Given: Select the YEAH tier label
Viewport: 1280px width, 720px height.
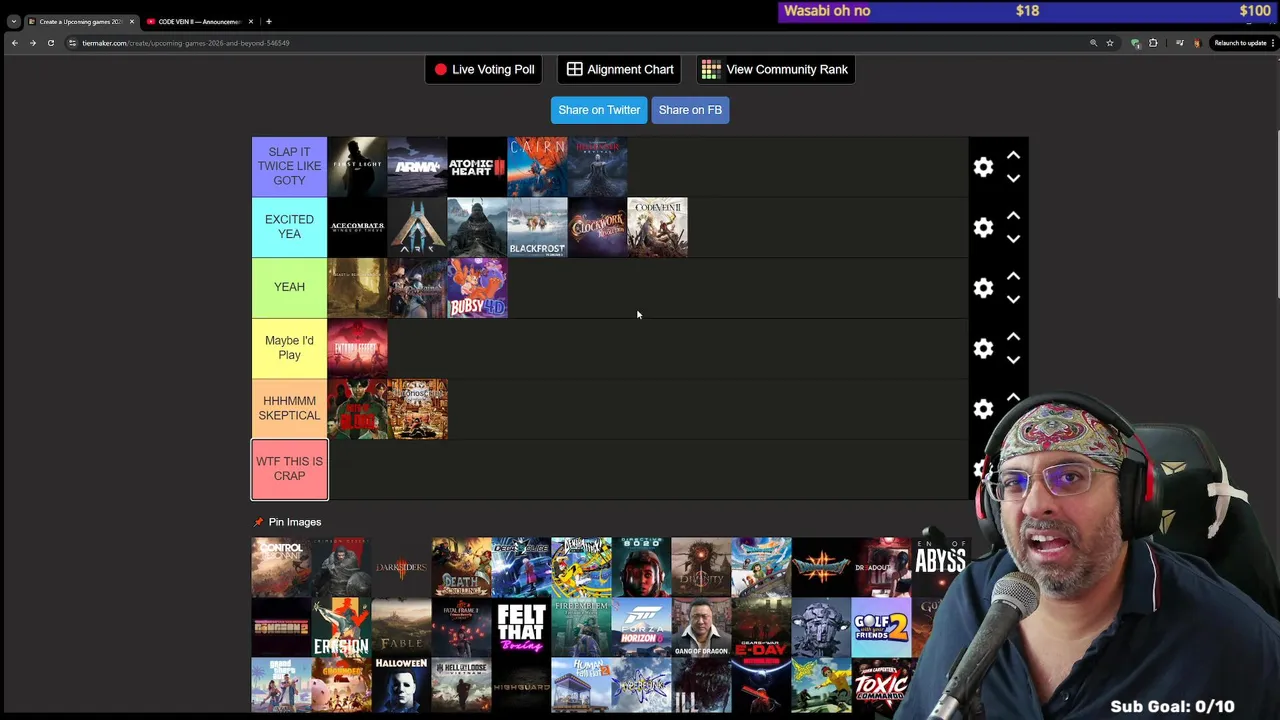Looking at the screenshot, I should (289, 287).
